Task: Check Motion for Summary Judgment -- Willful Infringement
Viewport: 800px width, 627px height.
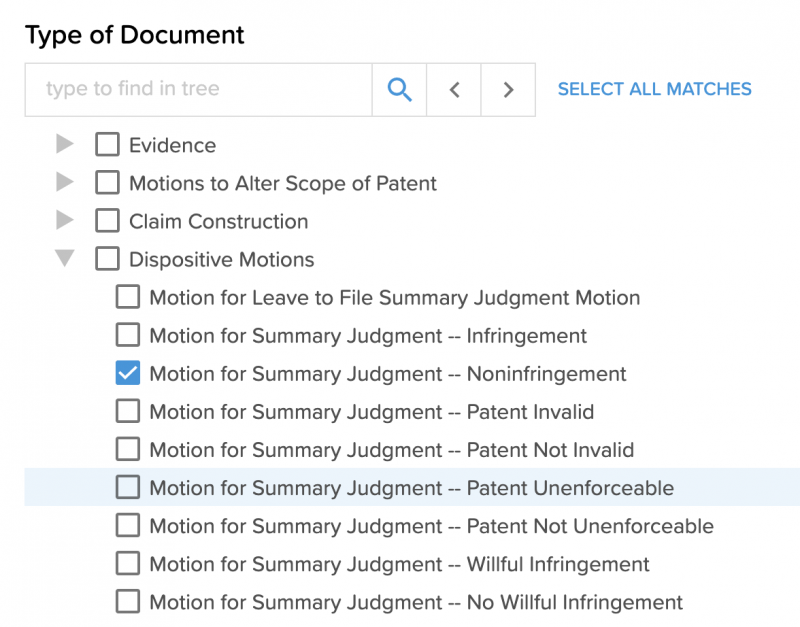Action: (127, 563)
